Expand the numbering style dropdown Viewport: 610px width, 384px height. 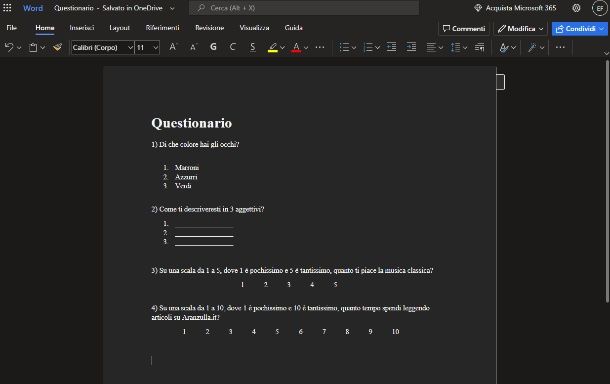coord(377,48)
